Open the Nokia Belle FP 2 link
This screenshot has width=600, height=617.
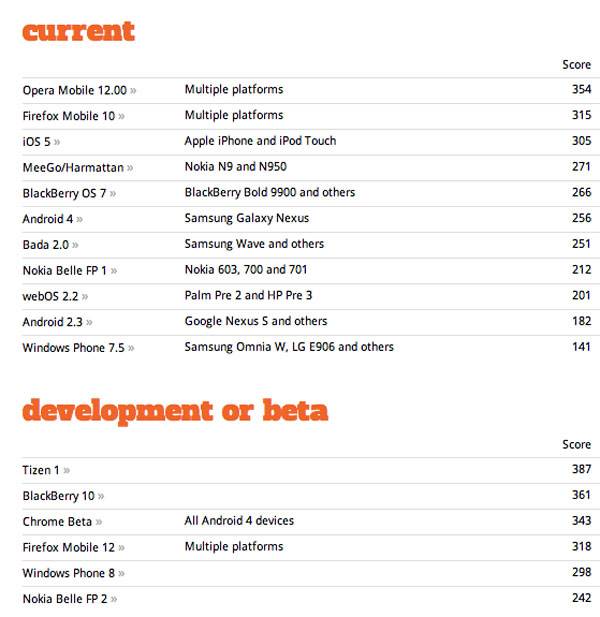(x=70, y=599)
